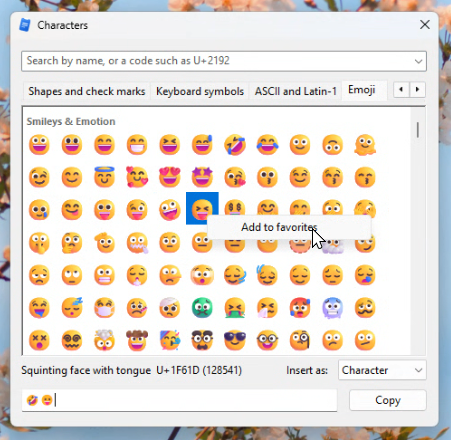Choose the zipper-mouth face emoji
Image resolution: width=451 pixels, height=440 pixels.
[x=137, y=242]
